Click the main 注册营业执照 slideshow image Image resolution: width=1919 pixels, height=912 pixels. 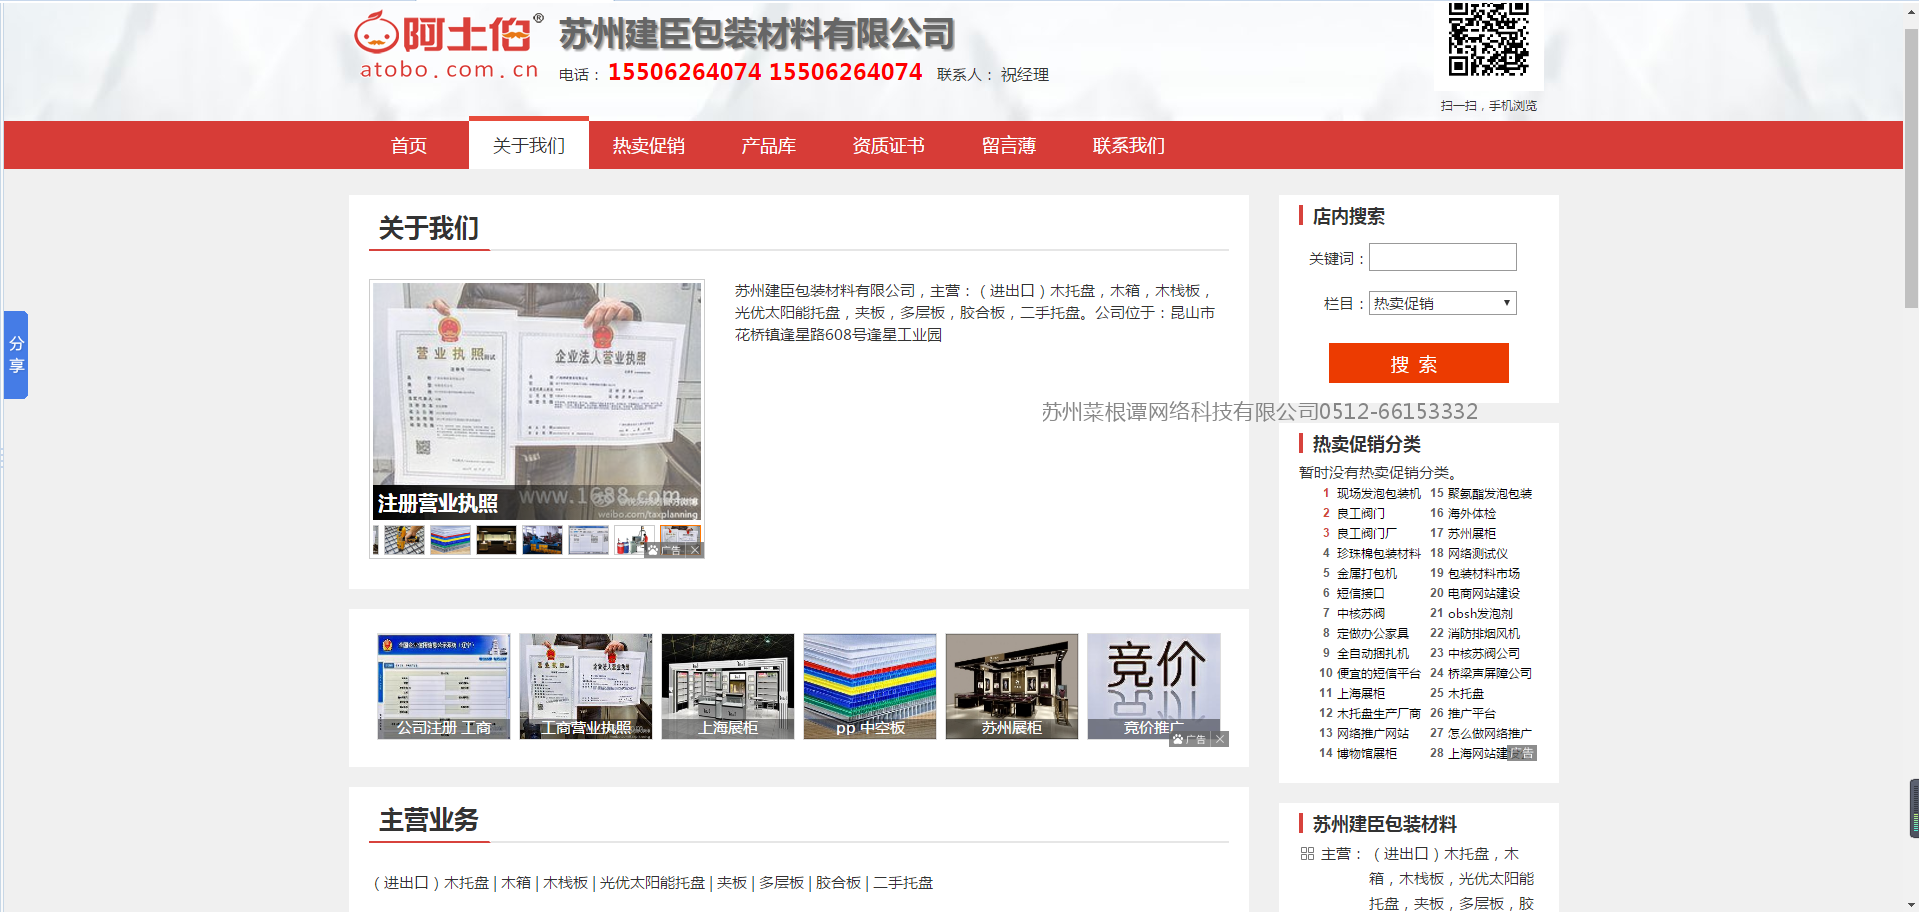point(537,401)
